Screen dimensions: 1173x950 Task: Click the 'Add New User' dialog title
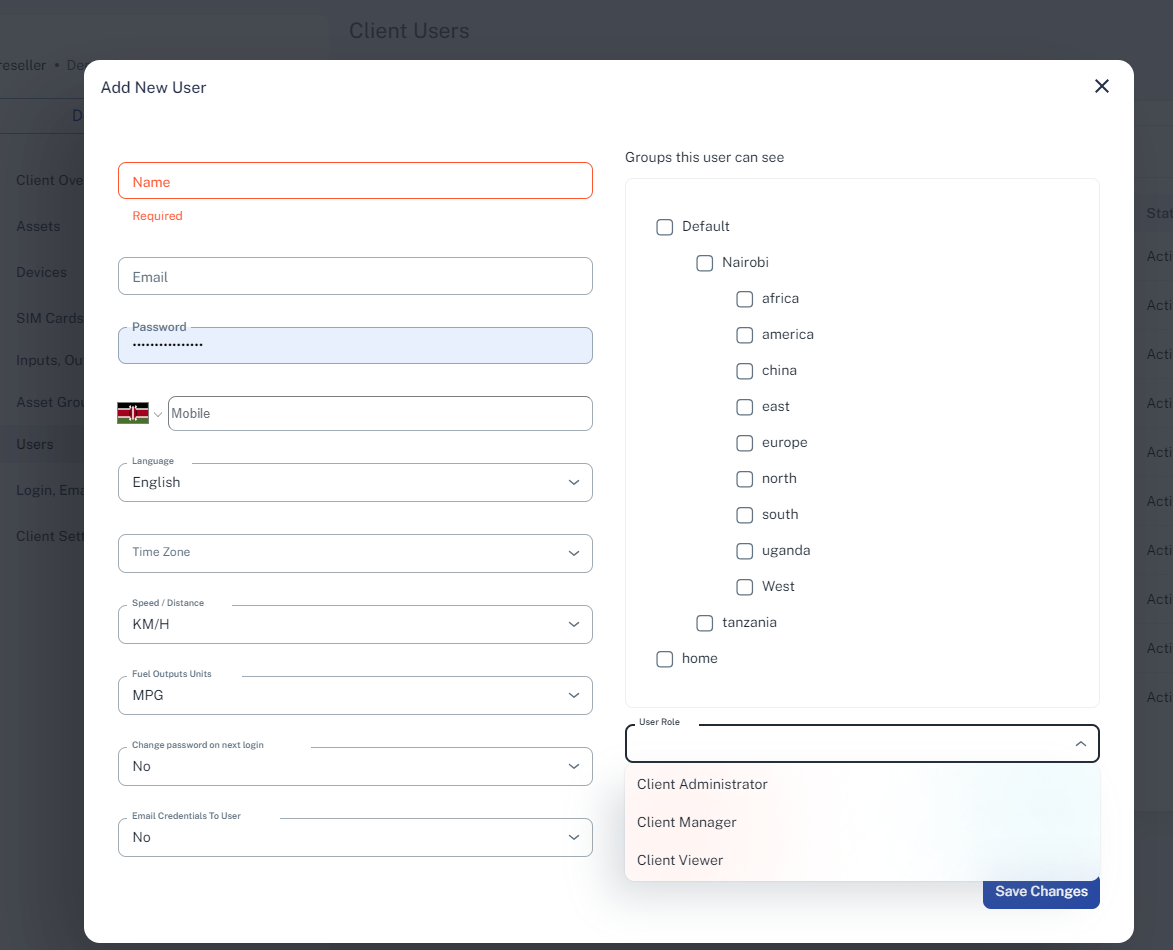point(153,88)
